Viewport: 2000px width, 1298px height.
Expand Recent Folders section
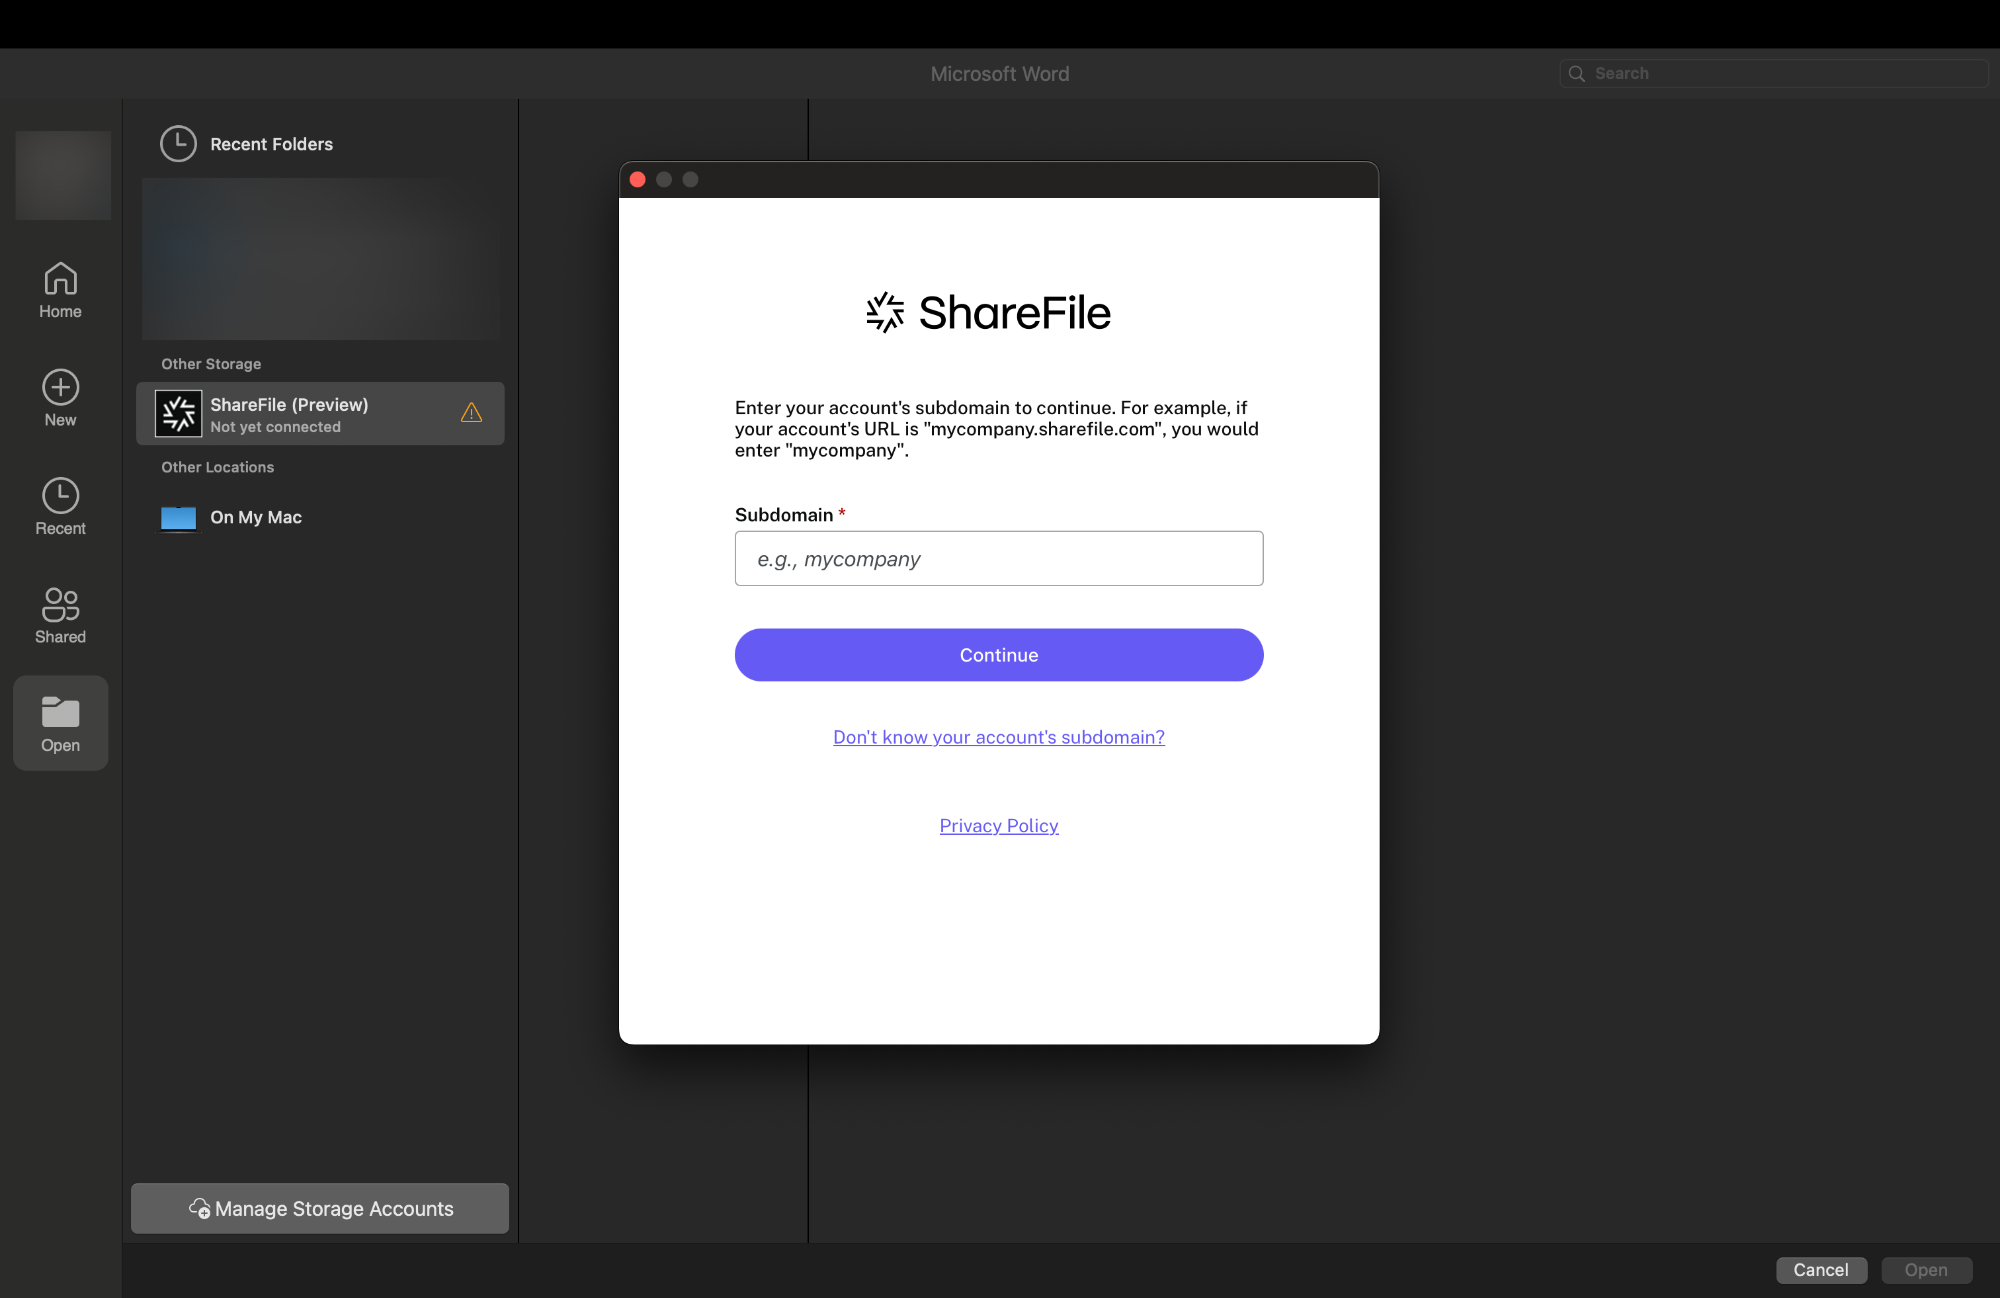point(270,141)
